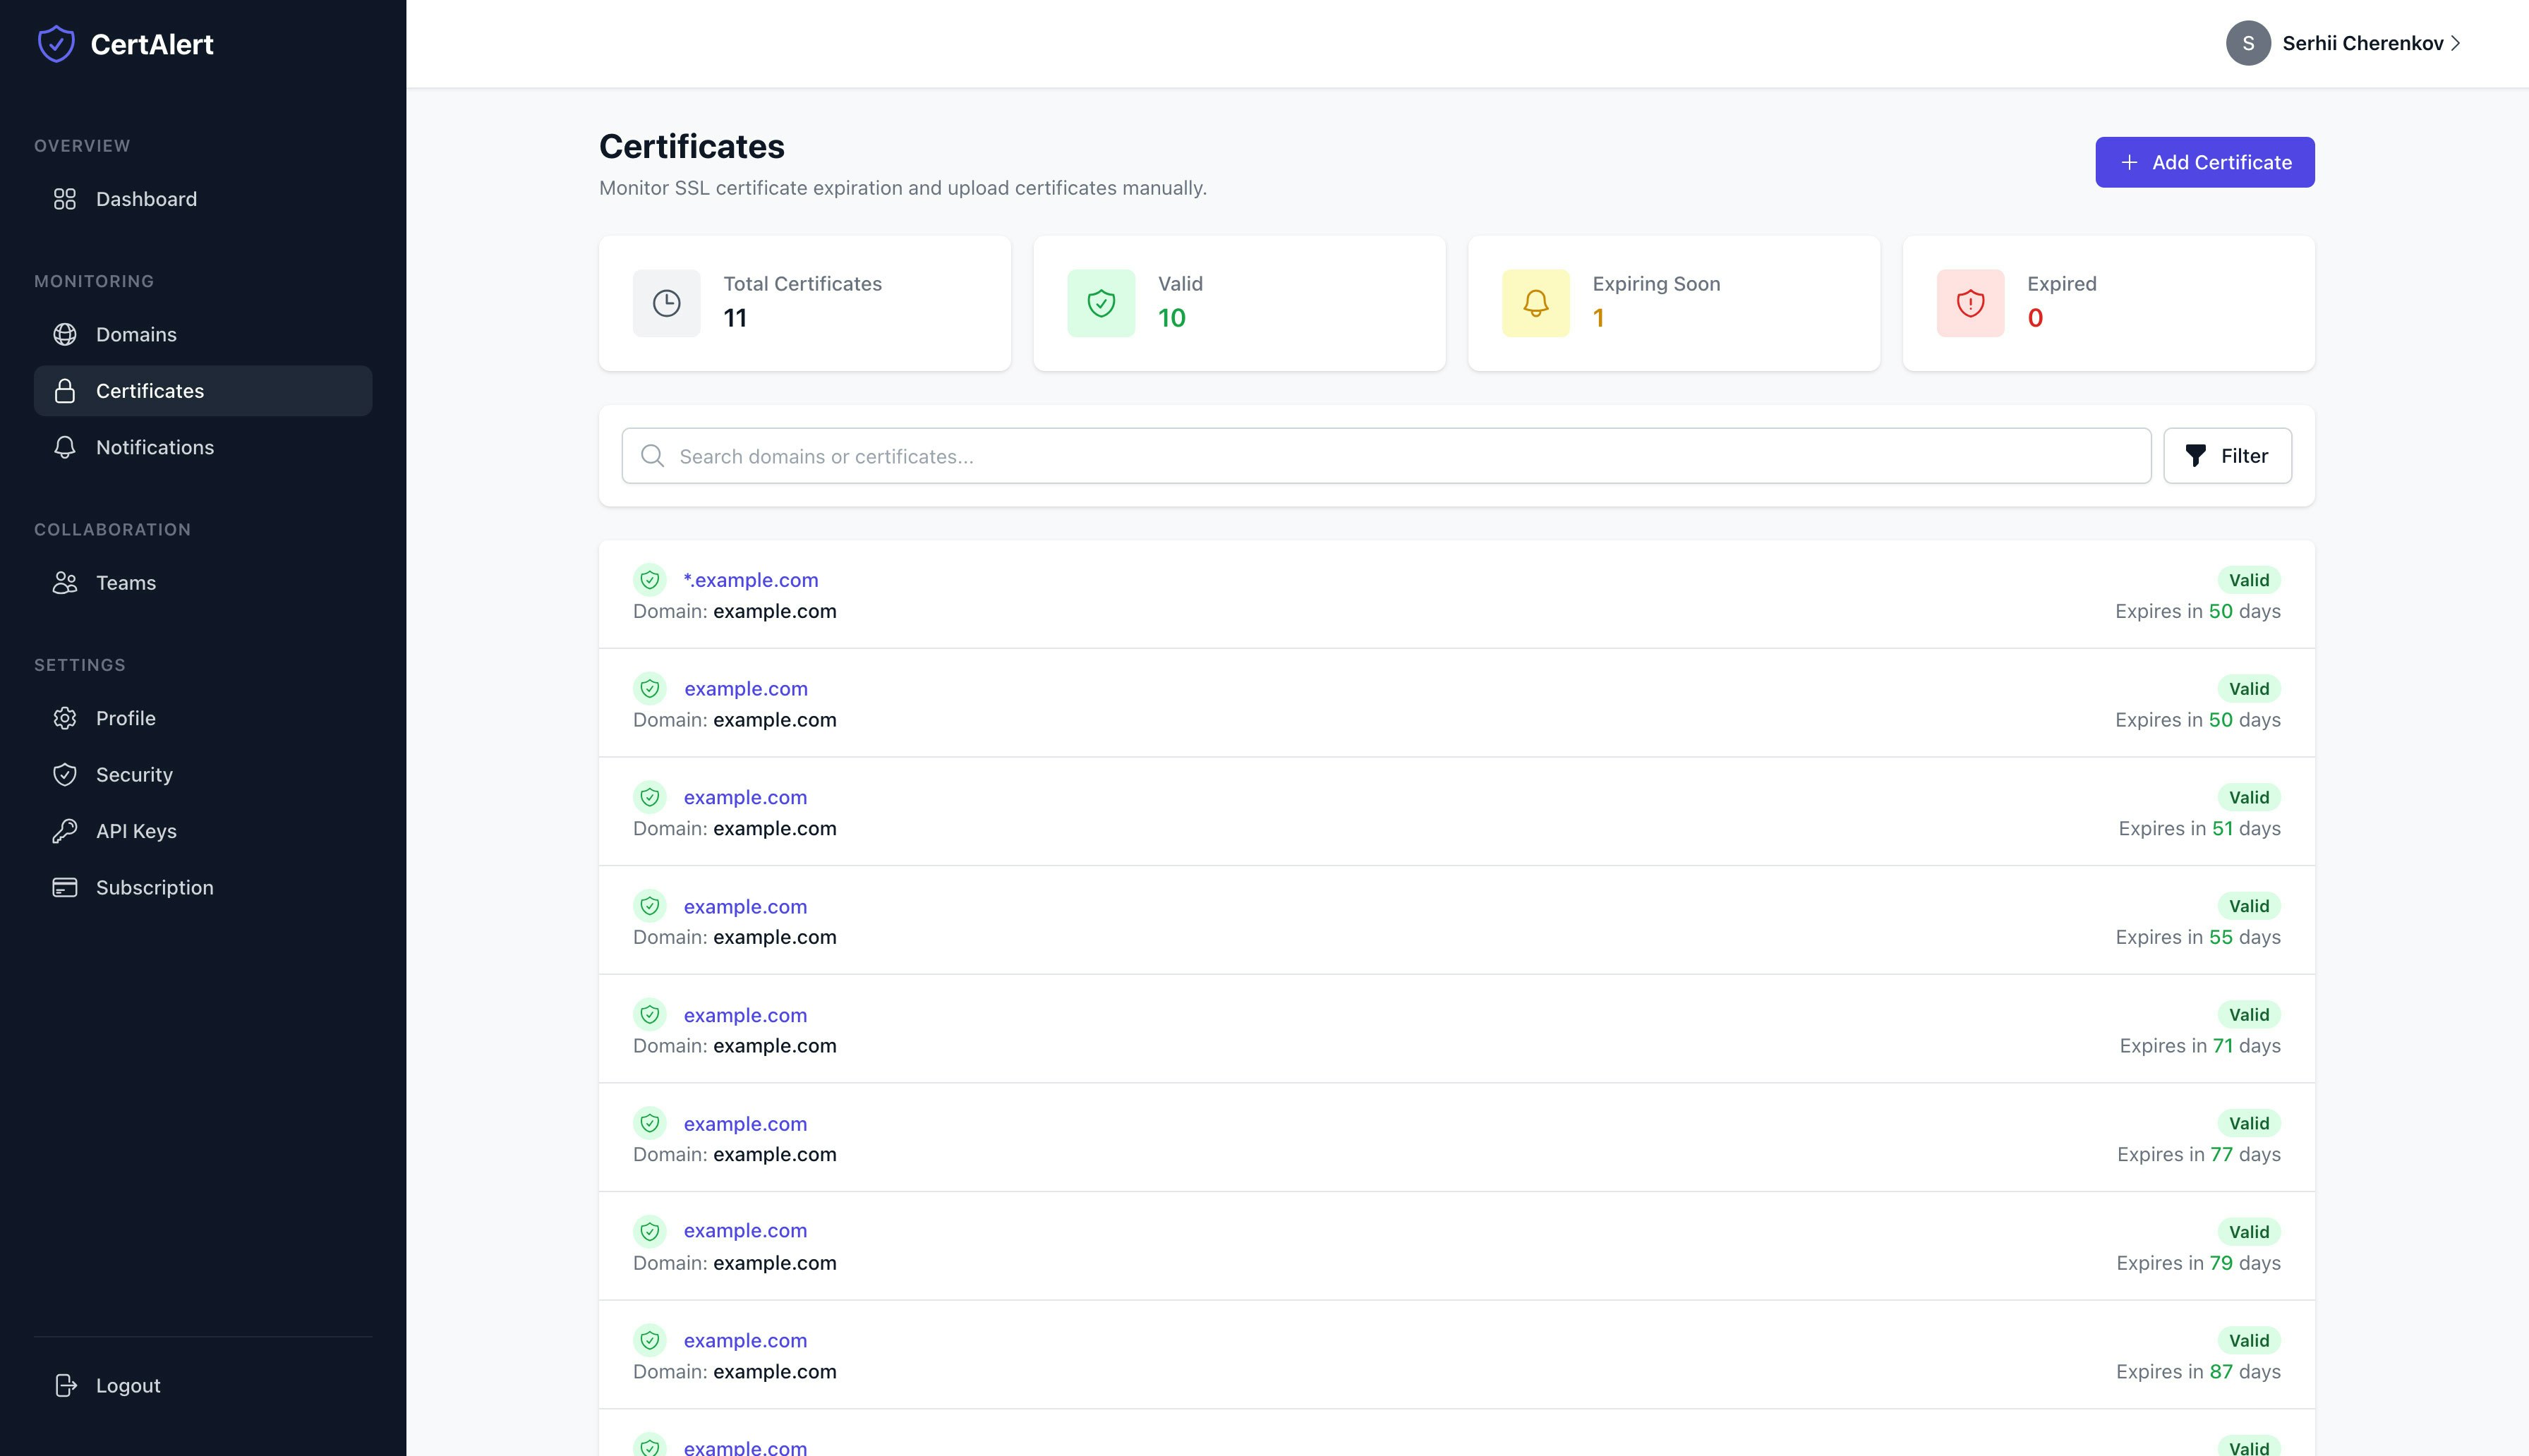Viewport: 2529px width, 1456px height.
Task: Click the Total Certificates count 11
Action: click(x=735, y=318)
